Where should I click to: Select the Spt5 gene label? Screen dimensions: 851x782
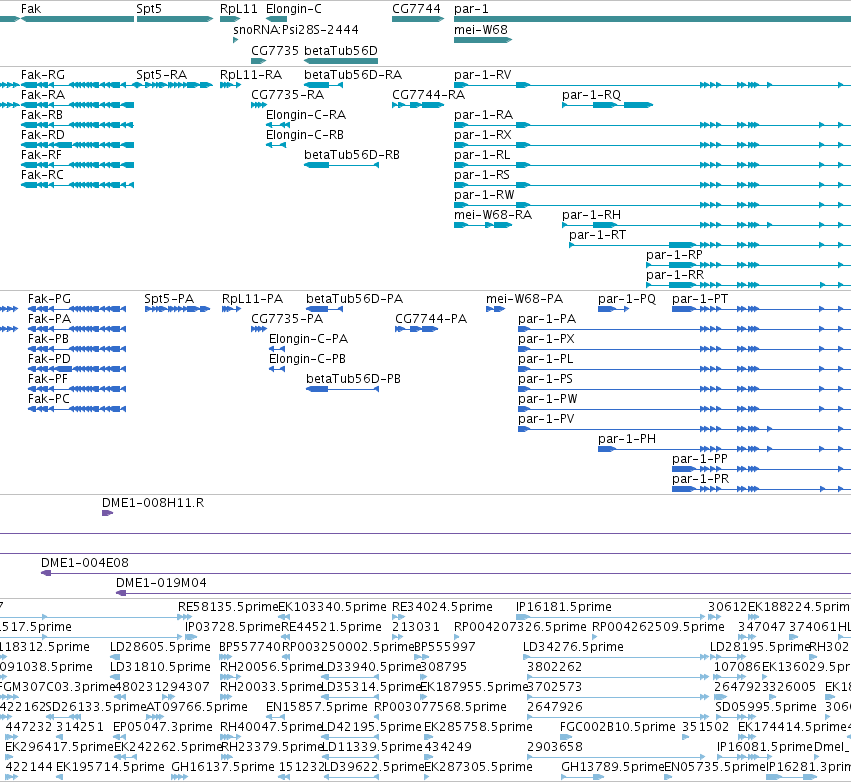pos(149,9)
